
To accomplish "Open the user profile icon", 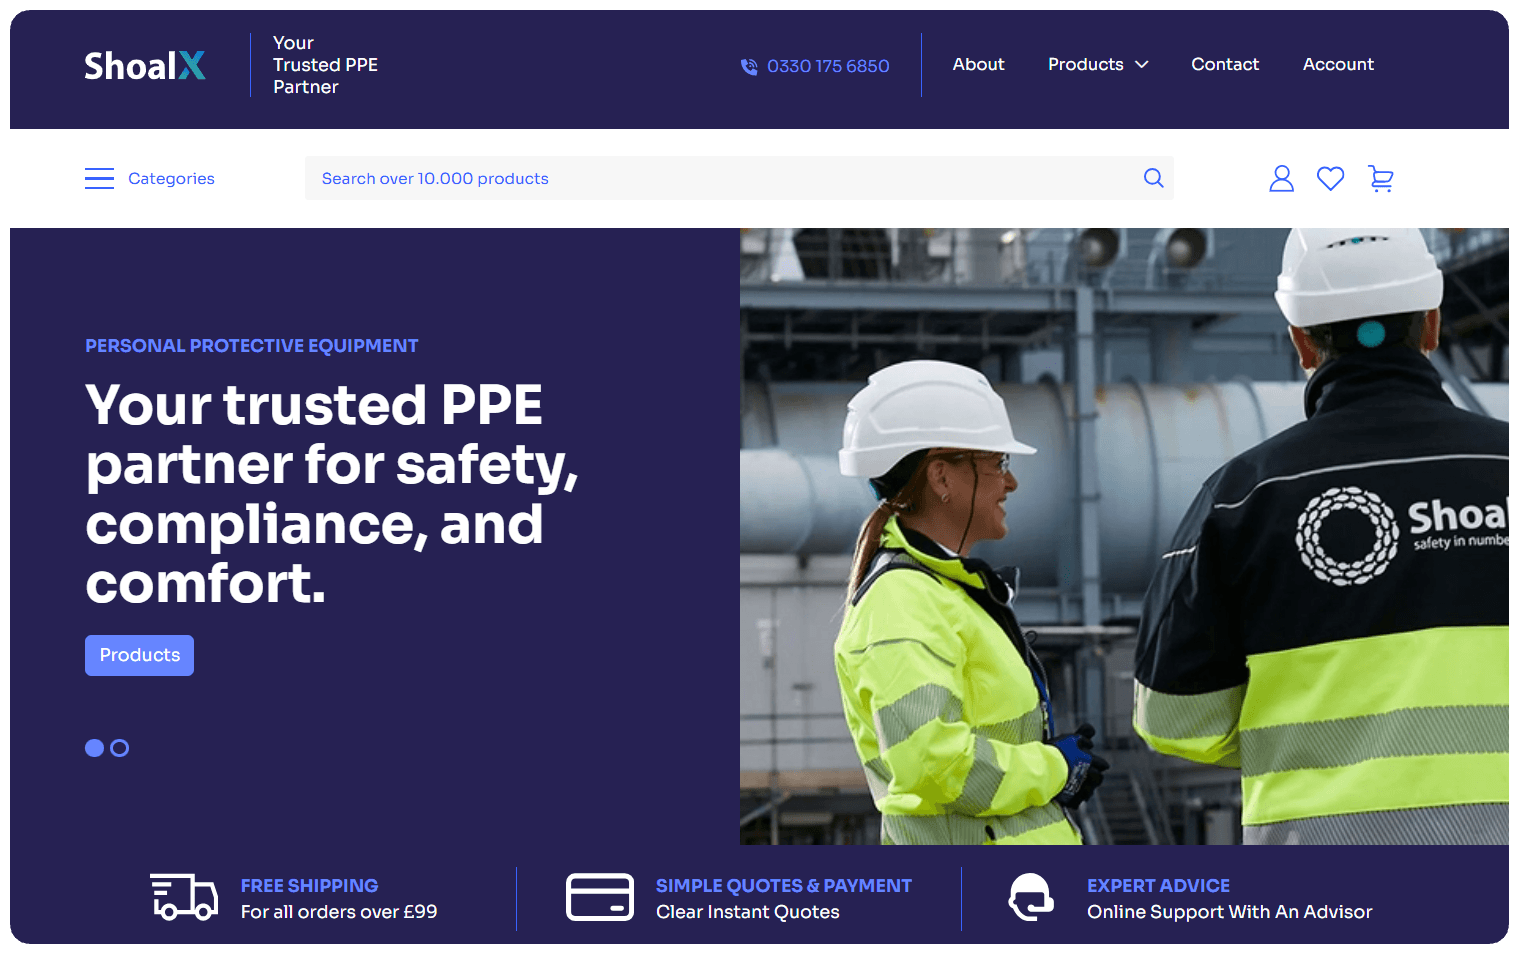I will pos(1281,179).
